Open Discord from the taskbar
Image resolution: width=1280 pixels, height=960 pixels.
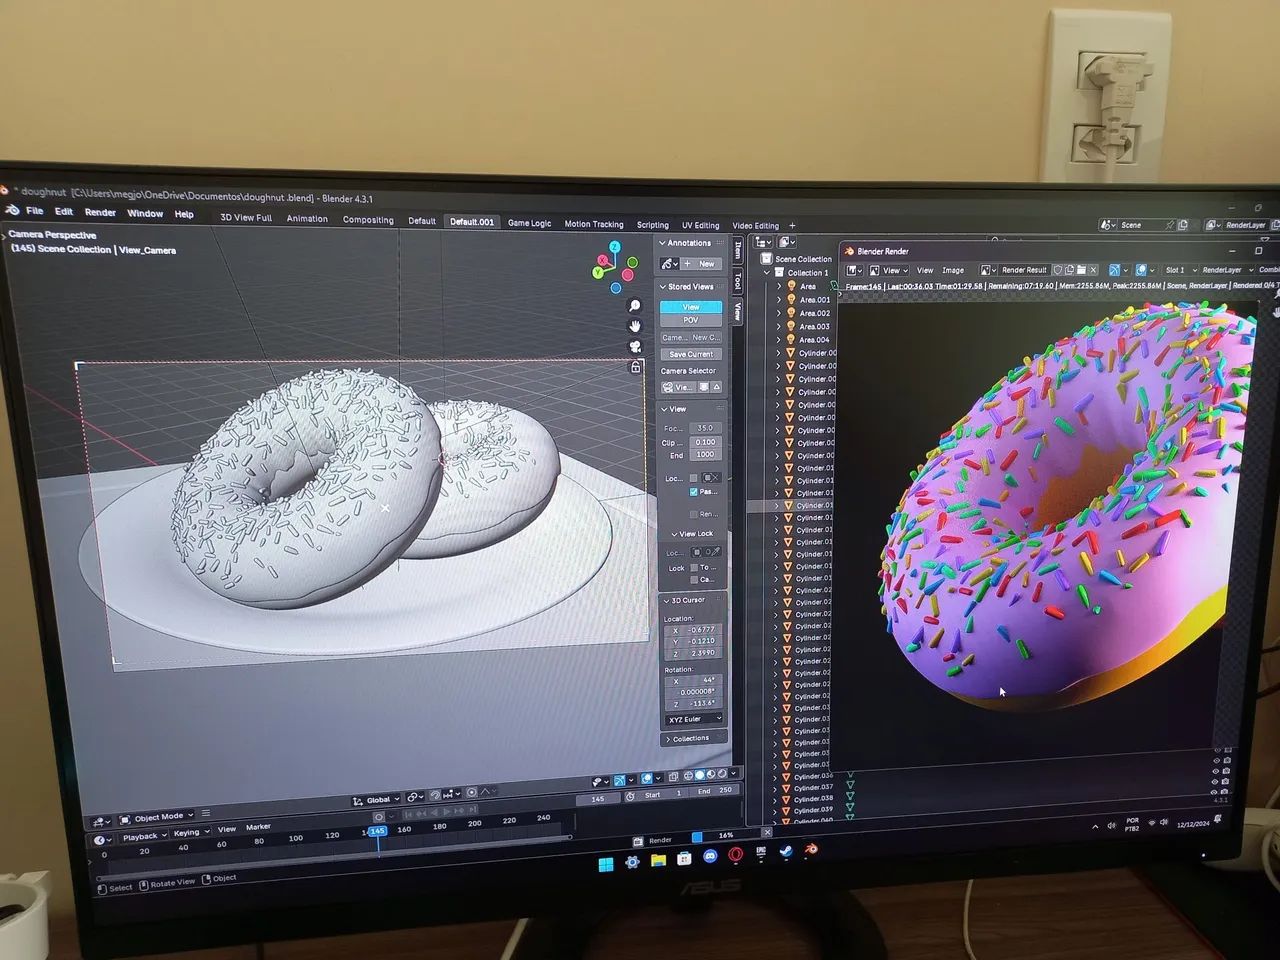(x=710, y=857)
